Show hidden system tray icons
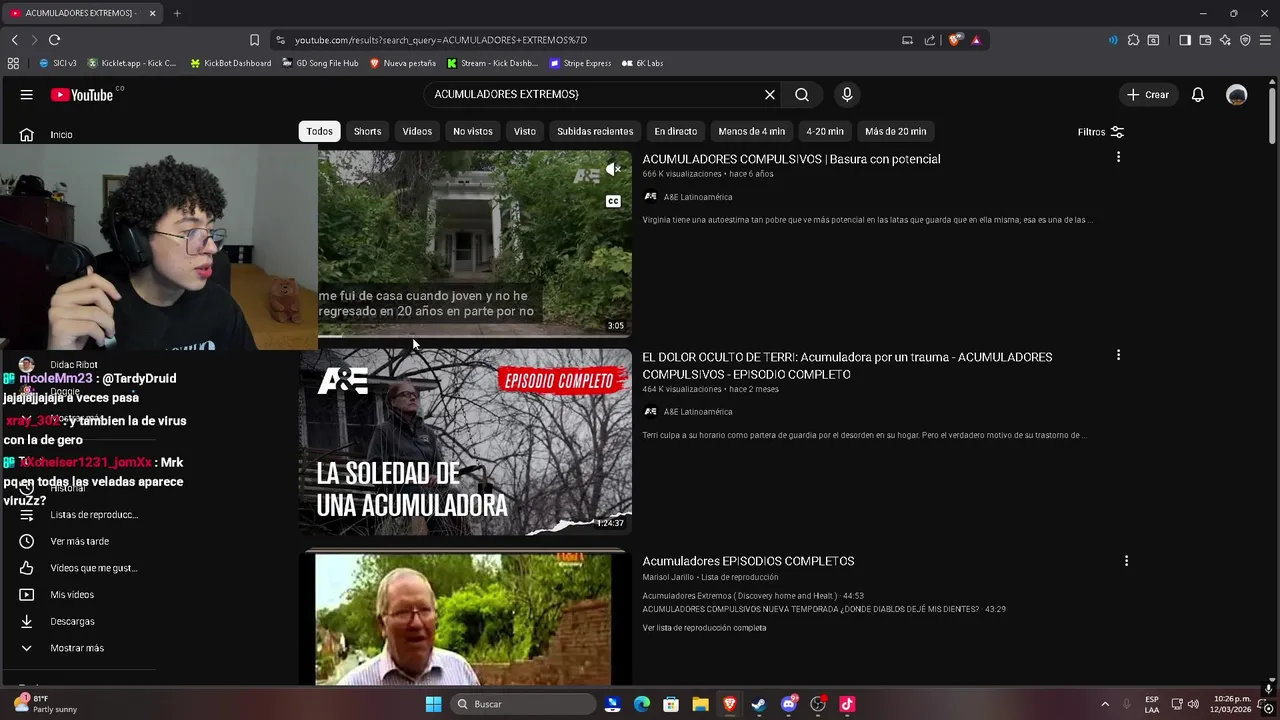1280x720 pixels. pos(1105,704)
